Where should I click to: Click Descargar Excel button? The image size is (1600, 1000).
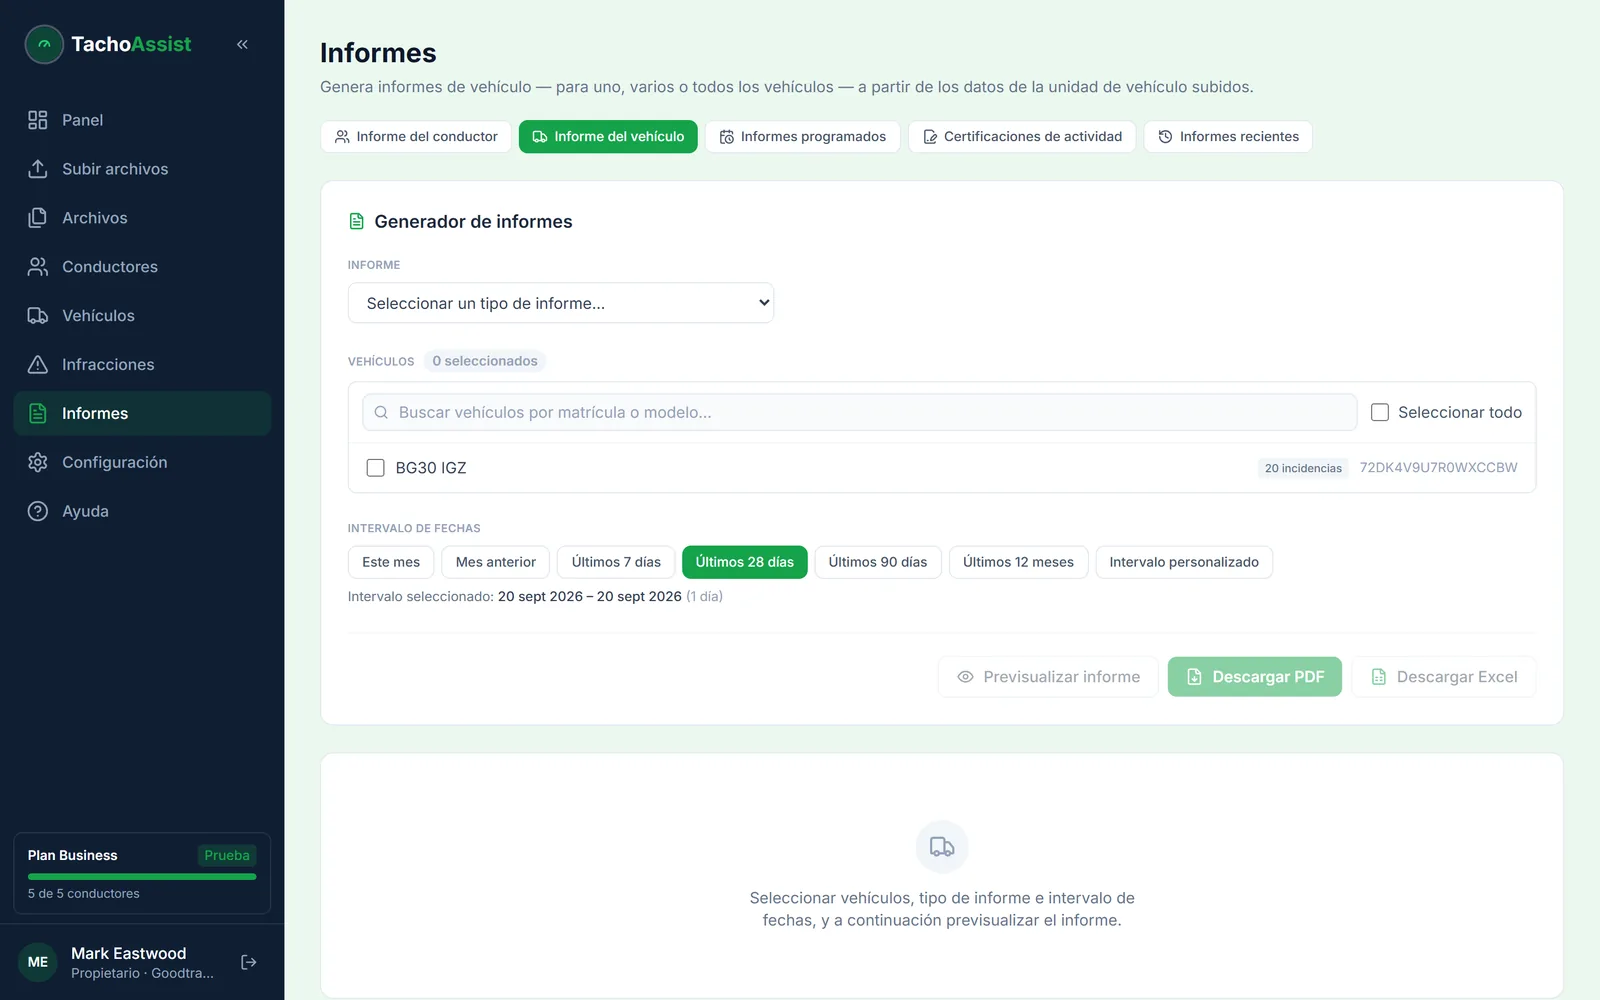(1444, 677)
